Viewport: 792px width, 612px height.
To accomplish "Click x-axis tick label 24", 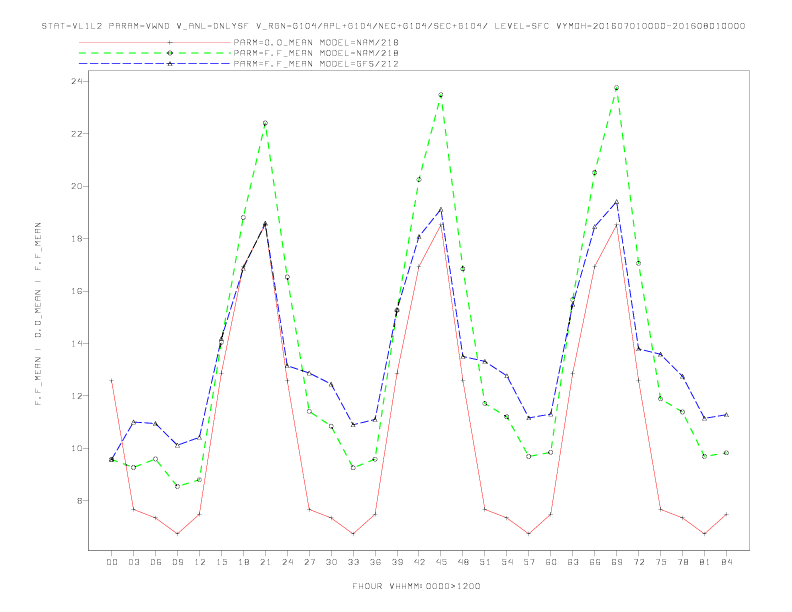I will coord(287,562).
